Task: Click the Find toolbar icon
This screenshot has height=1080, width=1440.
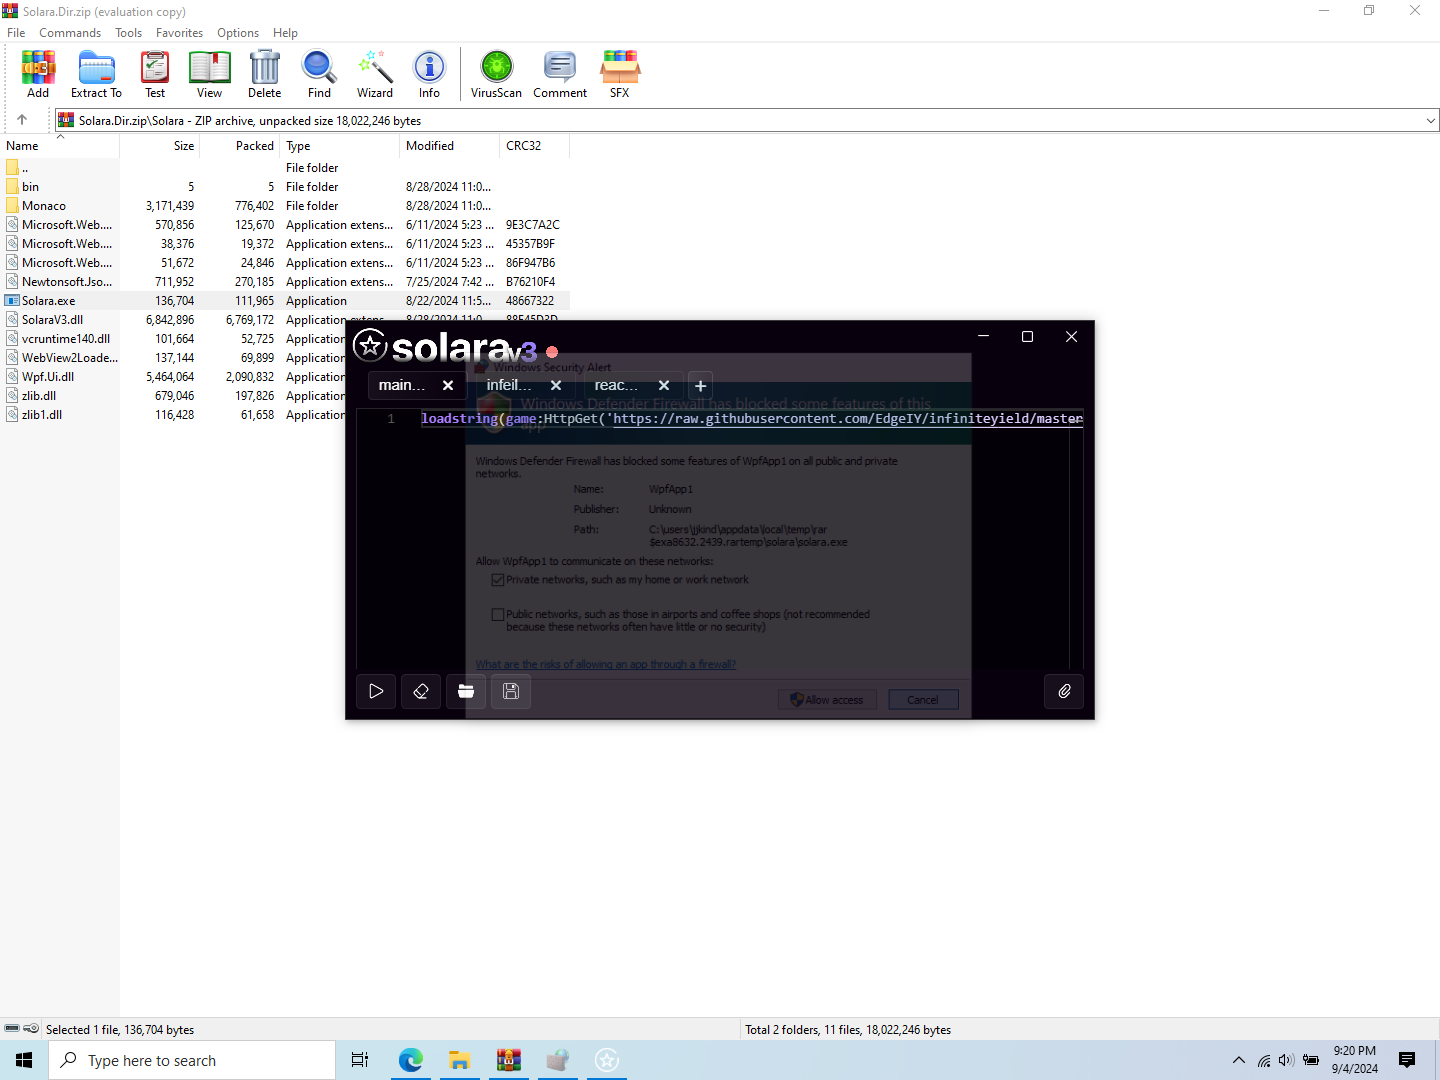Action: (x=319, y=74)
